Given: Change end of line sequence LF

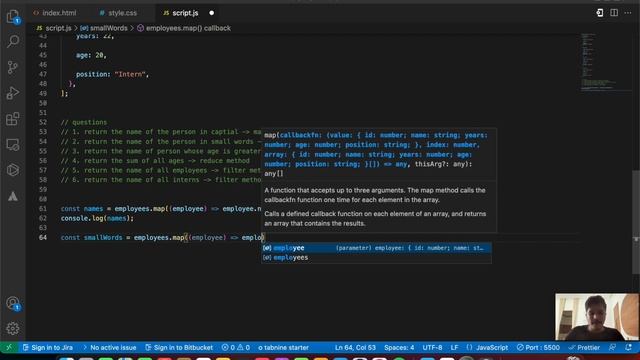Looking at the screenshot, I should tap(454, 348).
